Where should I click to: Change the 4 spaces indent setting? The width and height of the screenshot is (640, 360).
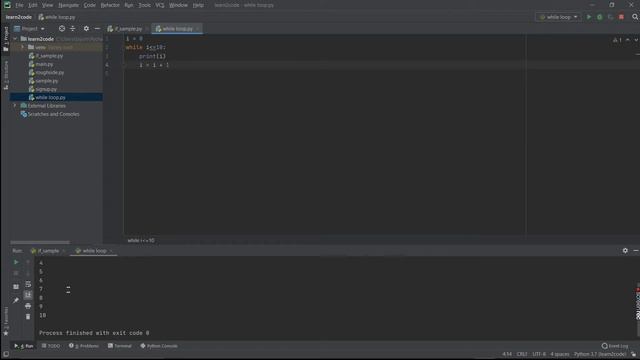pos(560,354)
